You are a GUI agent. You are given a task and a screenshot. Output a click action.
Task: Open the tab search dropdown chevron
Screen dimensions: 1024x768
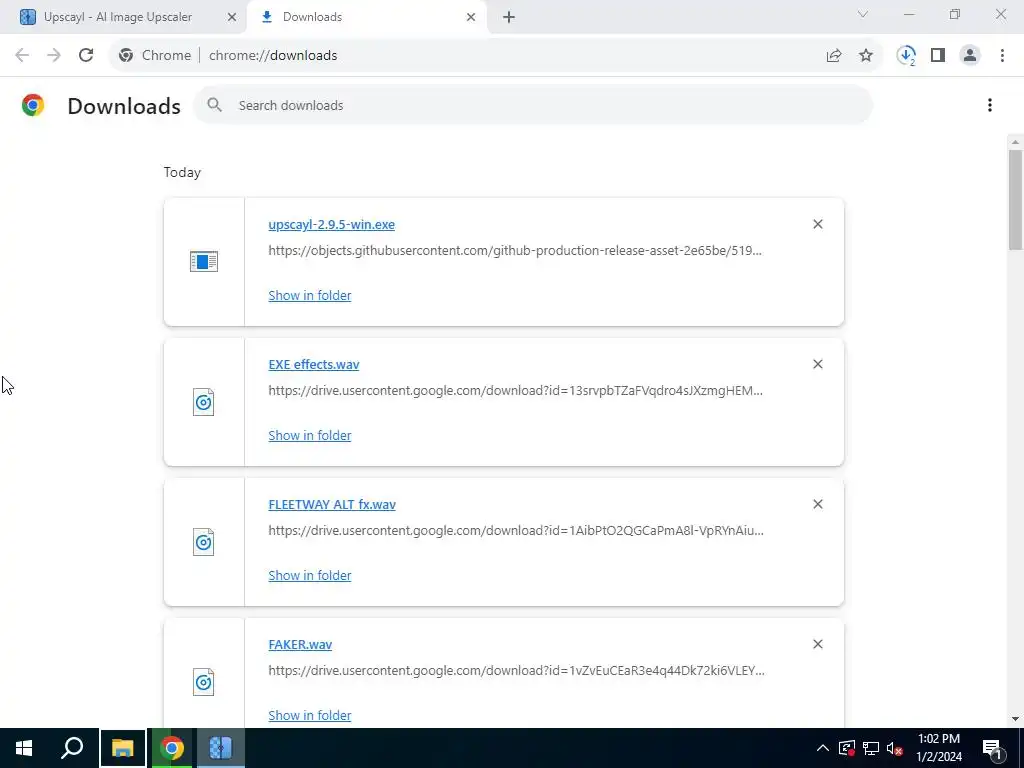tap(863, 14)
